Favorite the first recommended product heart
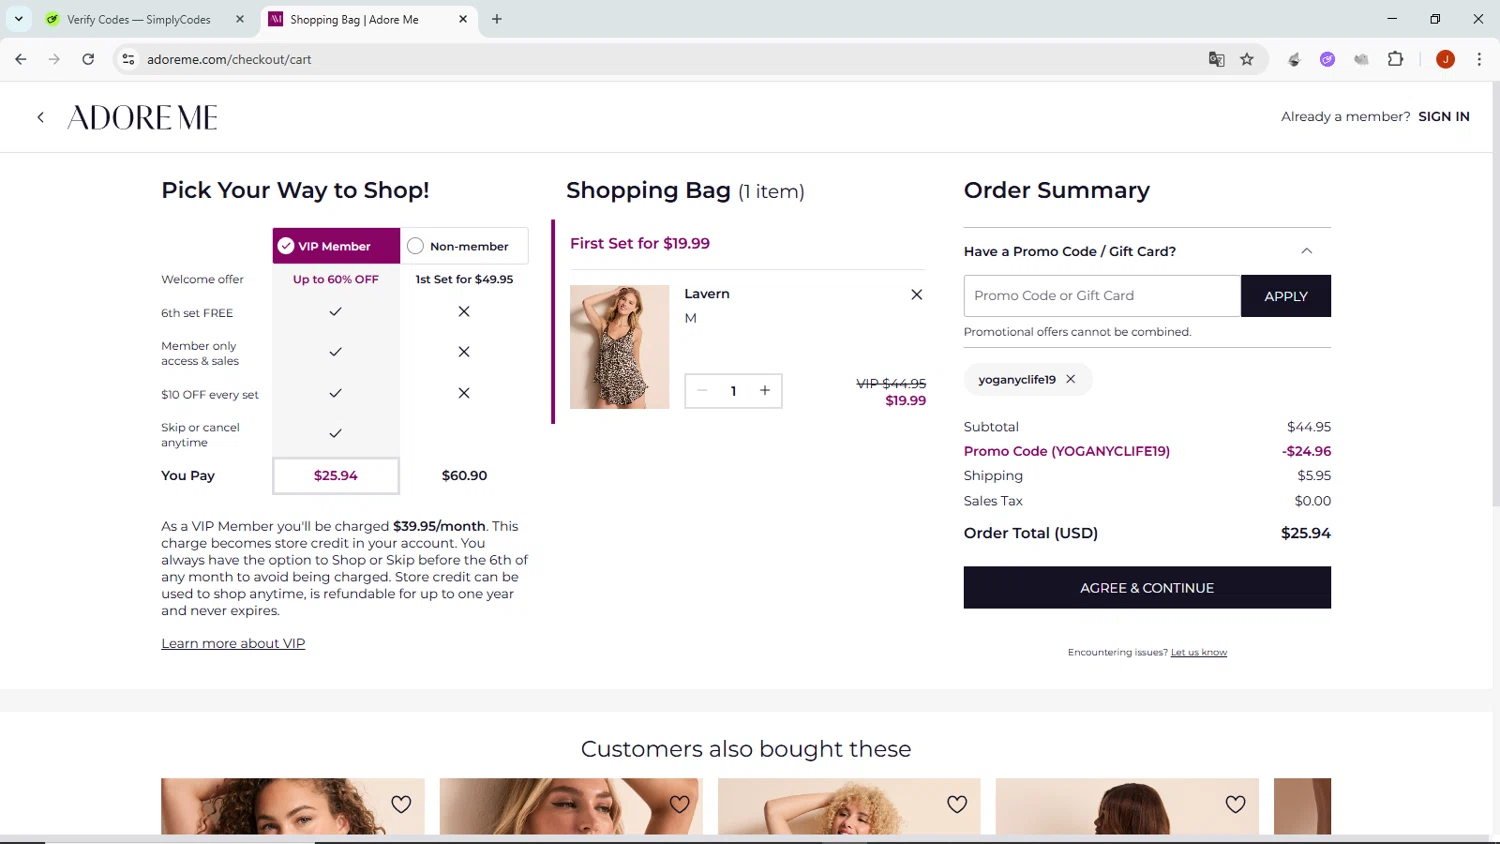 pyautogui.click(x=401, y=804)
